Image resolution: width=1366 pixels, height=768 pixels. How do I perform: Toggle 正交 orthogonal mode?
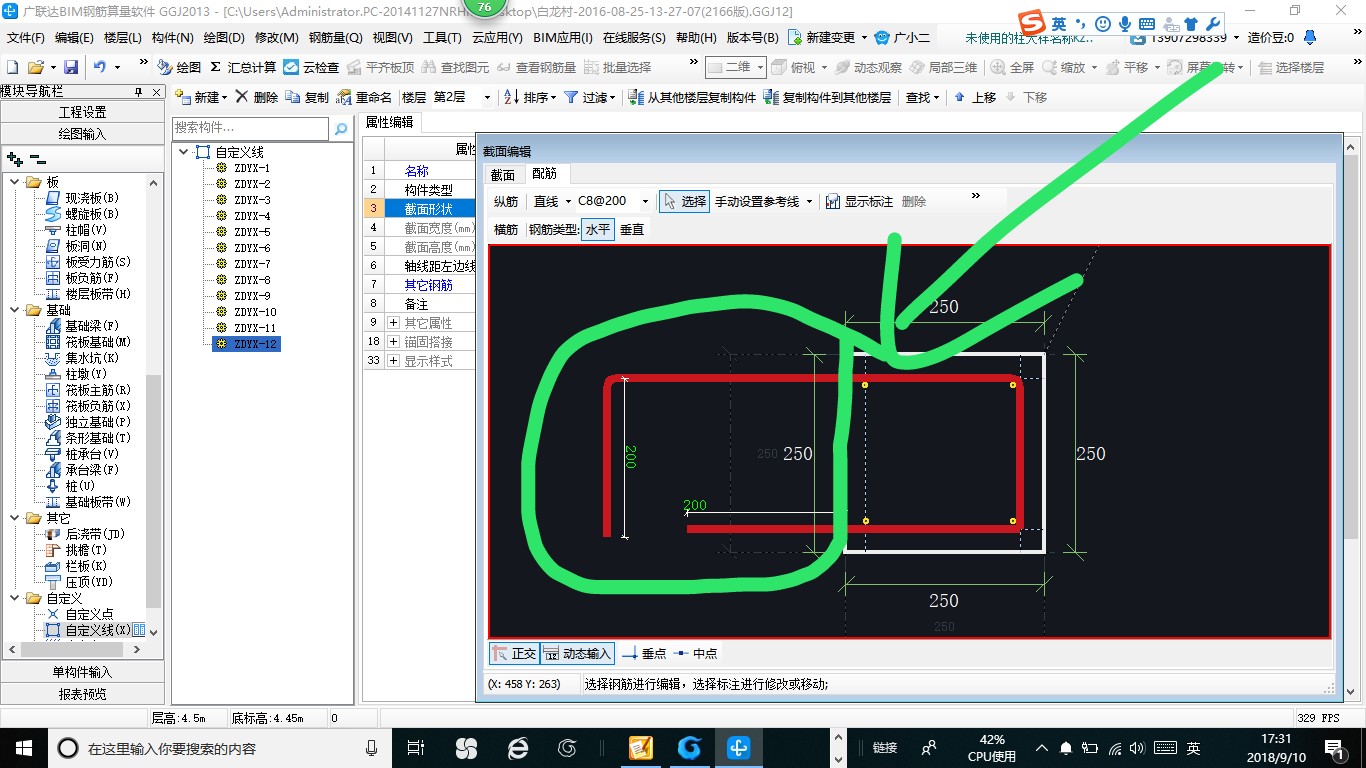point(514,653)
